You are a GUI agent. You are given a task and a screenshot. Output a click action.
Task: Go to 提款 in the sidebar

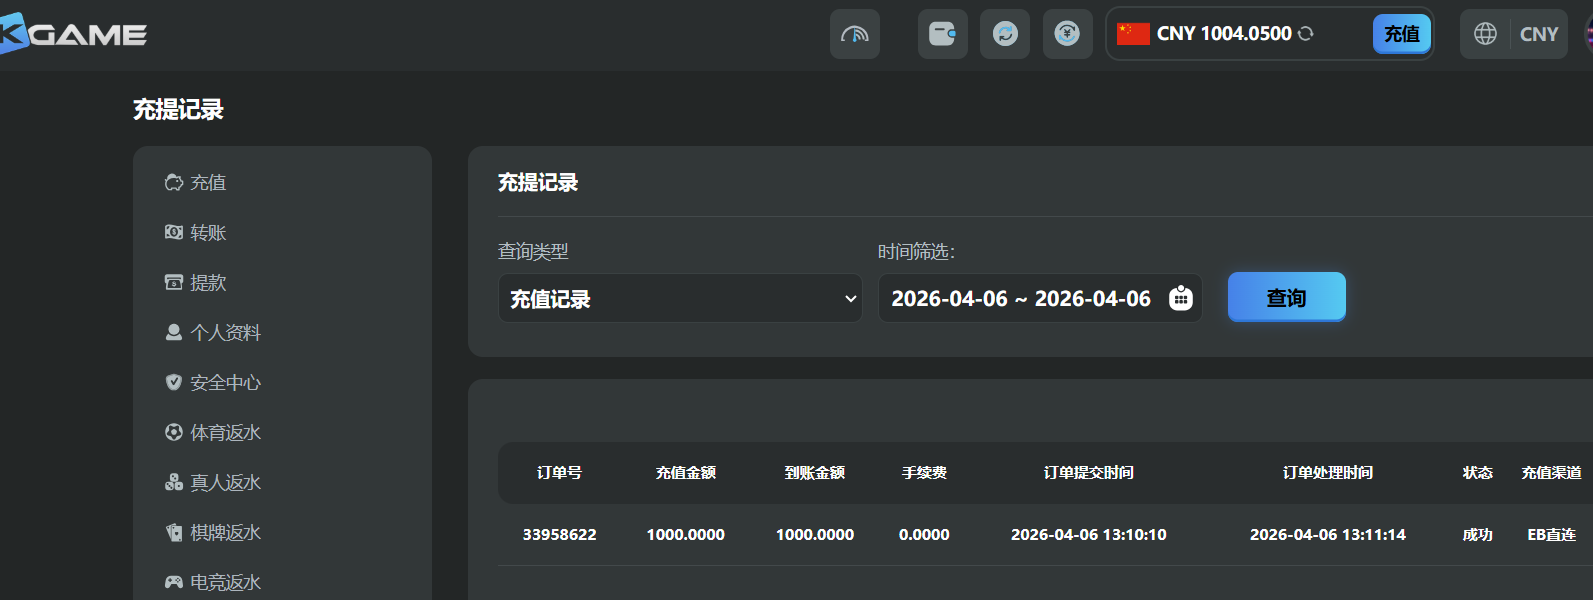[208, 283]
